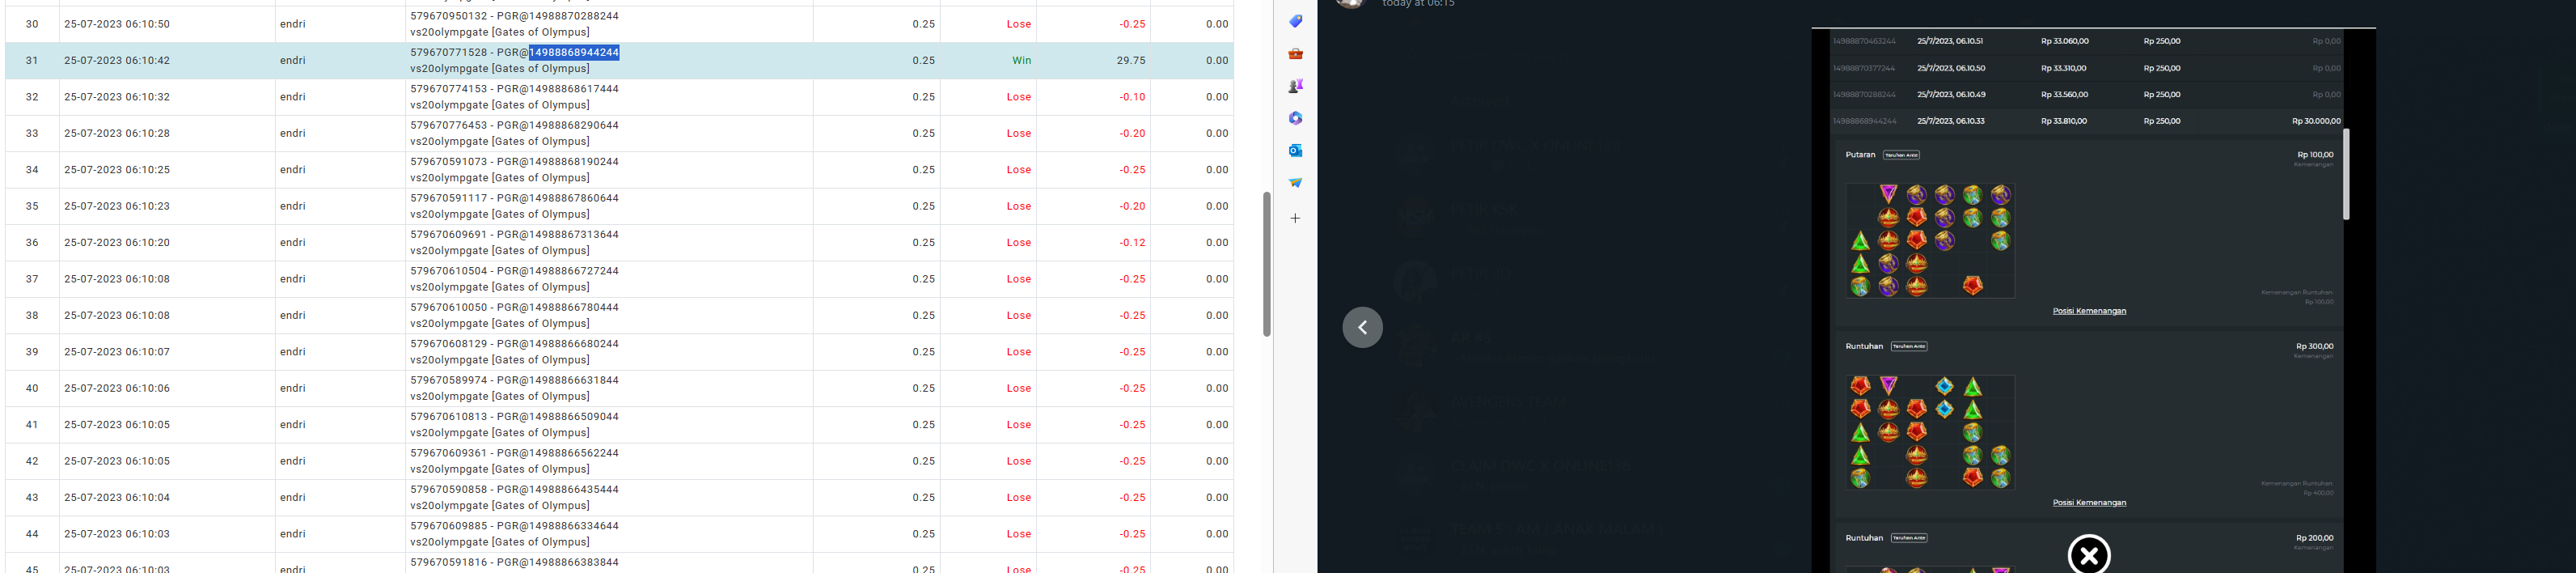Click the Rp 33.560,00 balance entry
This screenshot has height=573, width=2576.
click(2064, 94)
